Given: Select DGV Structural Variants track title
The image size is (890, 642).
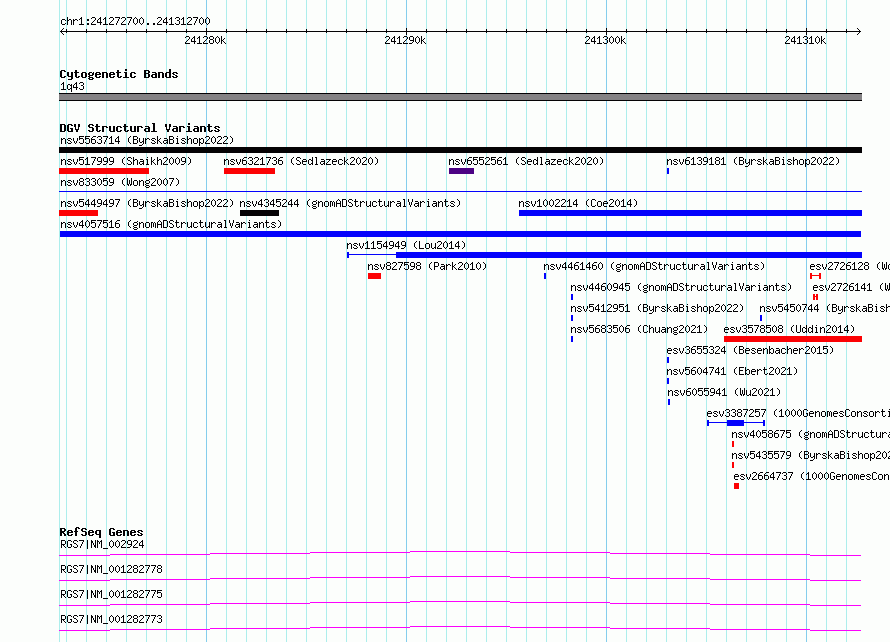Looking at the screenshot, I should 140,128.
